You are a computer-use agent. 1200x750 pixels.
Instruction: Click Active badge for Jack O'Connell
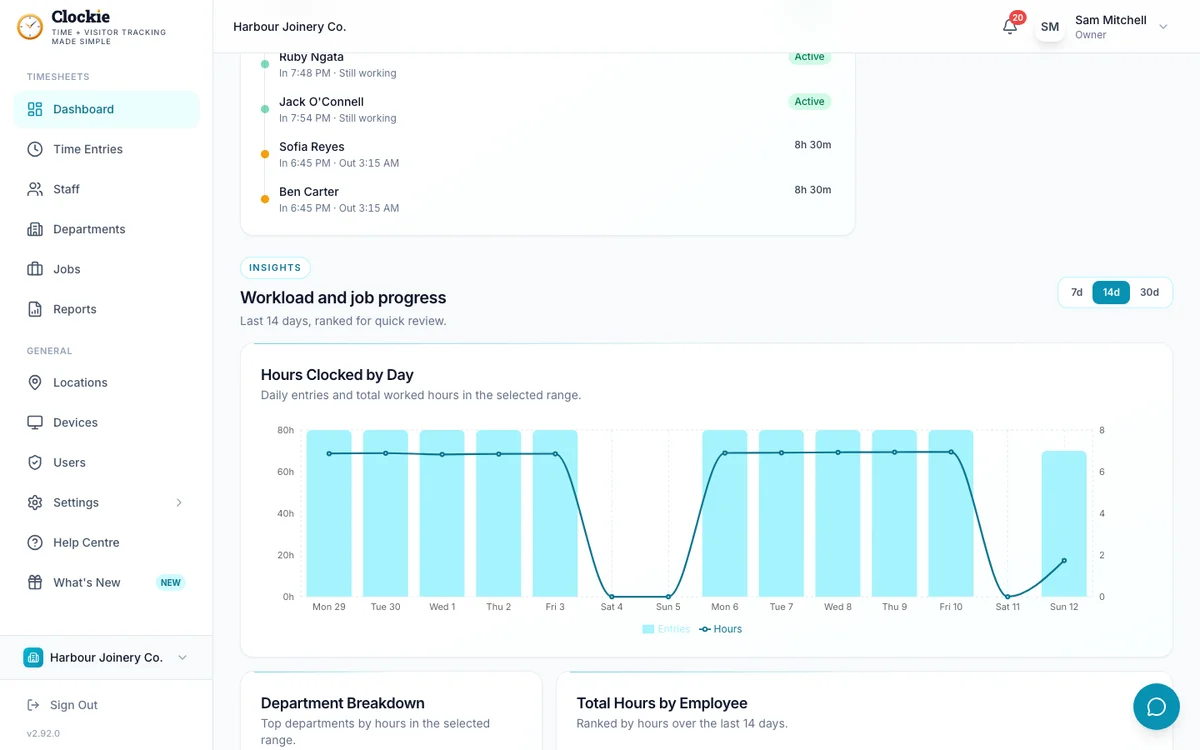[809, 101]
